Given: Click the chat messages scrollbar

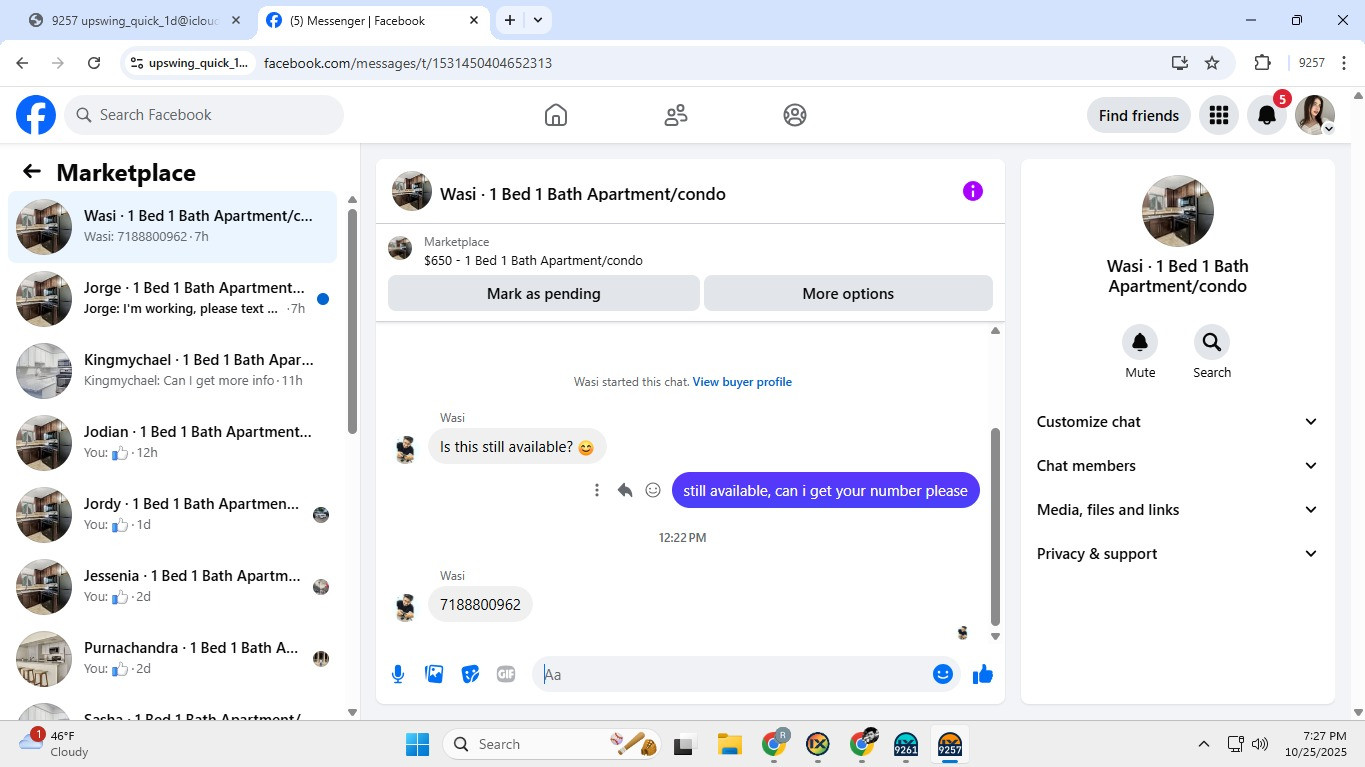Looking at the screenshot, I should pos(995,525).
